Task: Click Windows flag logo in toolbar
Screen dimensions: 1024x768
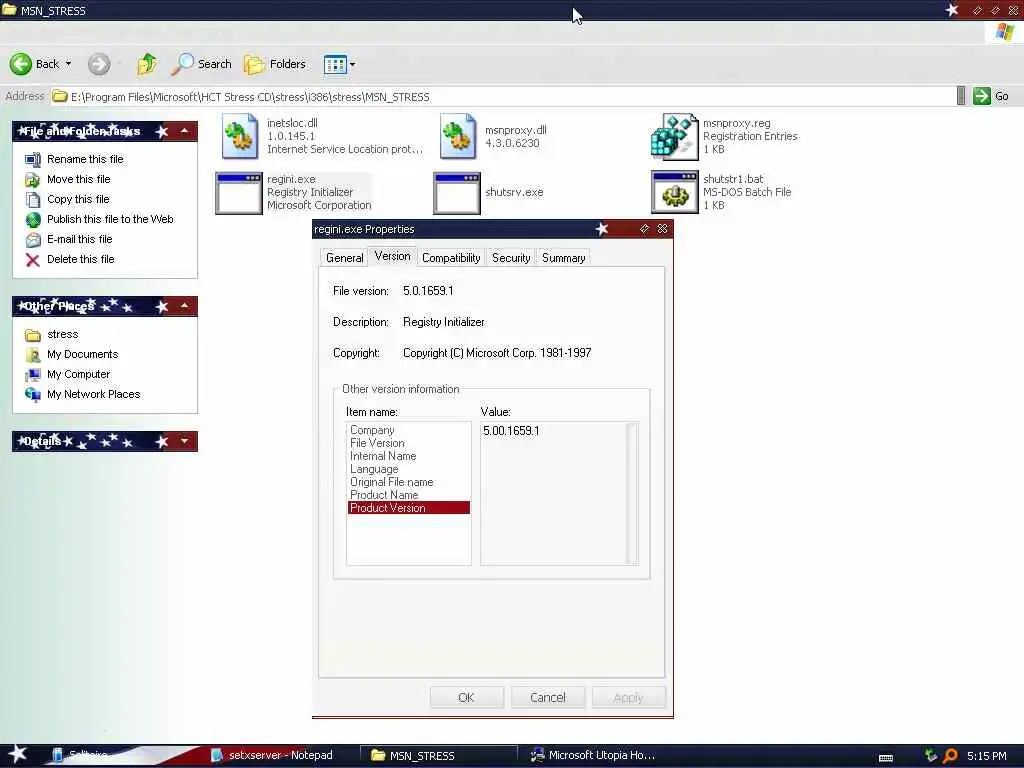Action: [1004, 32]
